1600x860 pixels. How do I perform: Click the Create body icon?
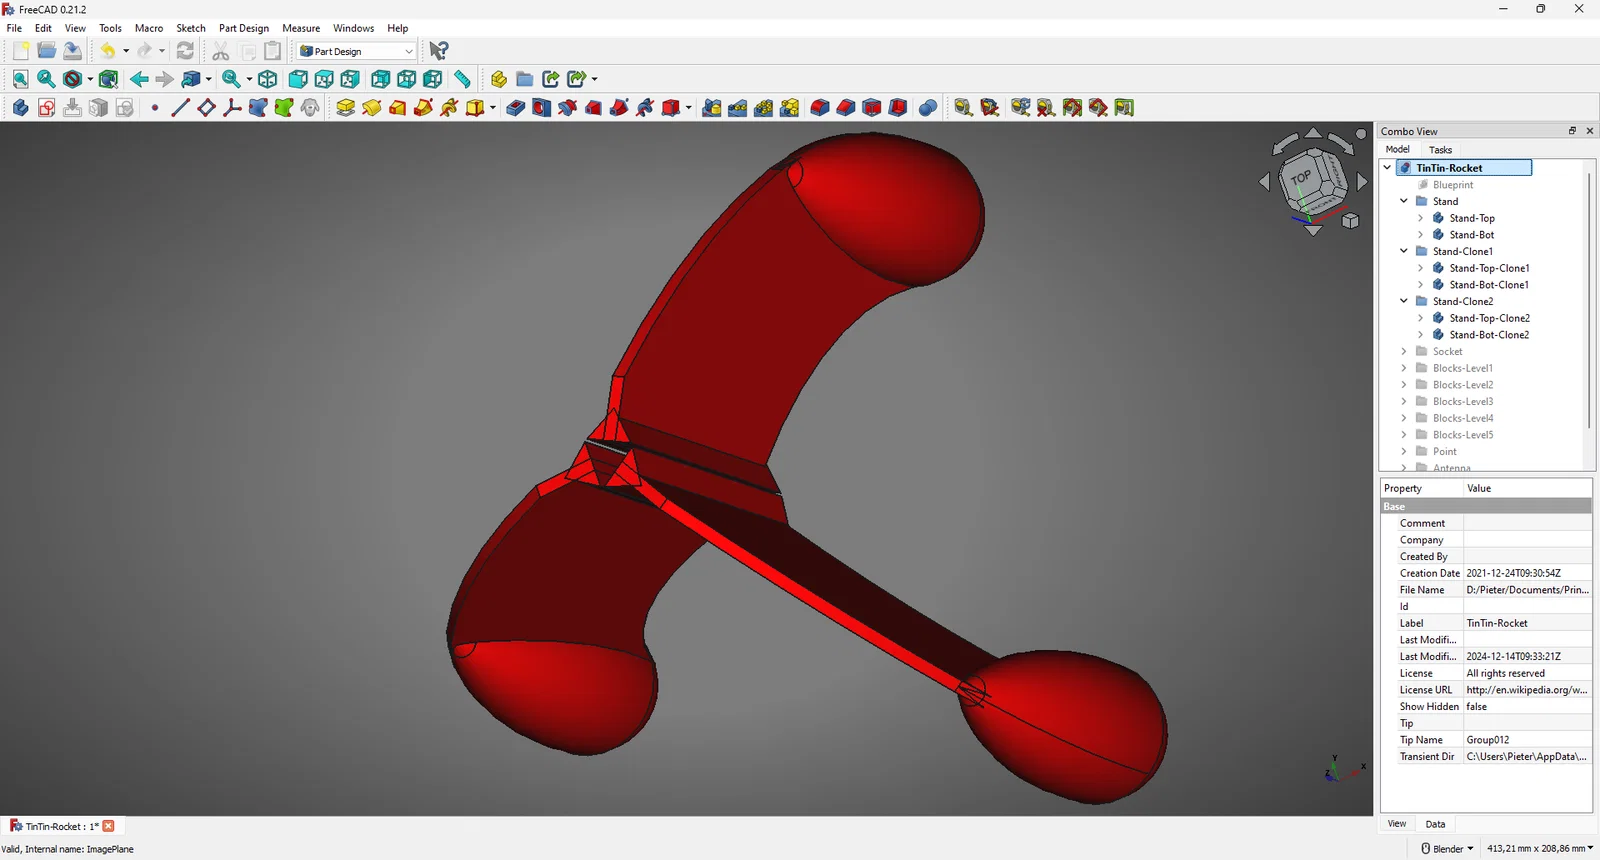(x=21, y=108)
